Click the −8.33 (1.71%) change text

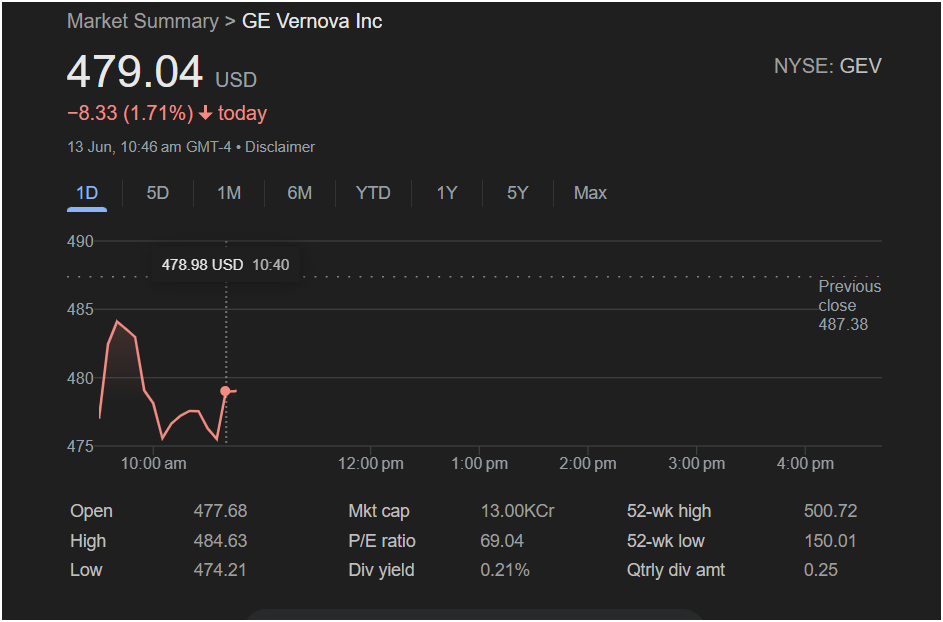[x=130, y=113]
